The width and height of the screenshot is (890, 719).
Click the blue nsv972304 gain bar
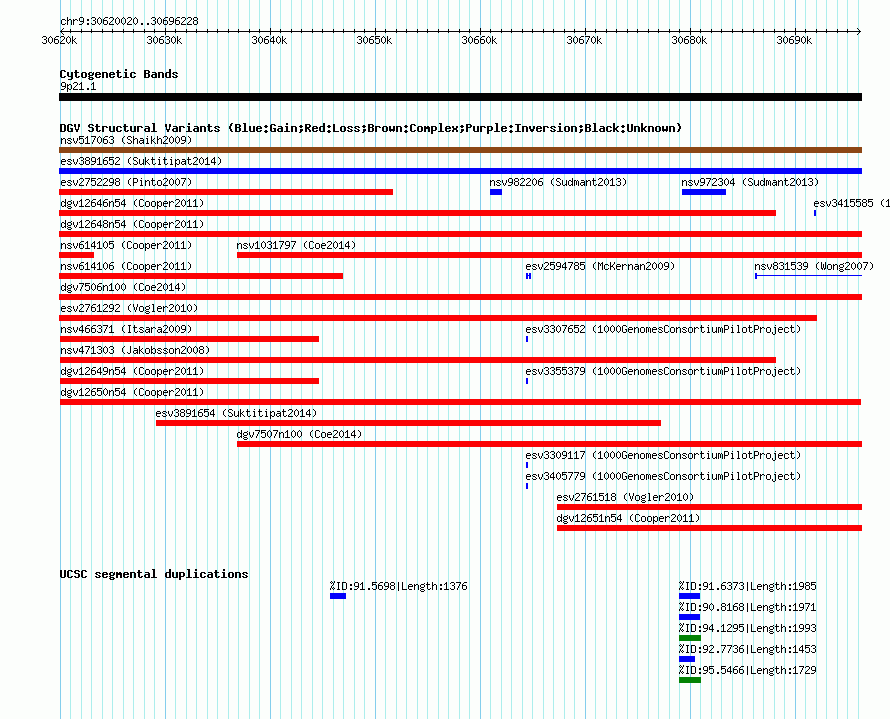[x=704, y=192]
